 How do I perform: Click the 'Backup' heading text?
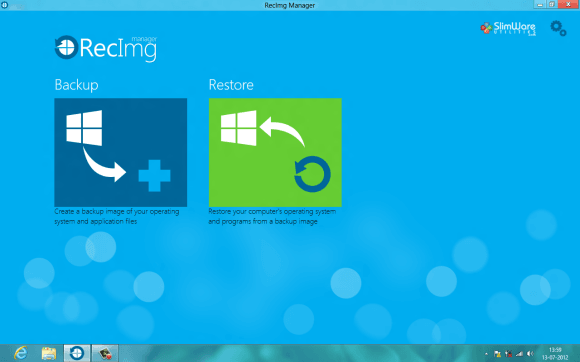click(x=77, y=85)
